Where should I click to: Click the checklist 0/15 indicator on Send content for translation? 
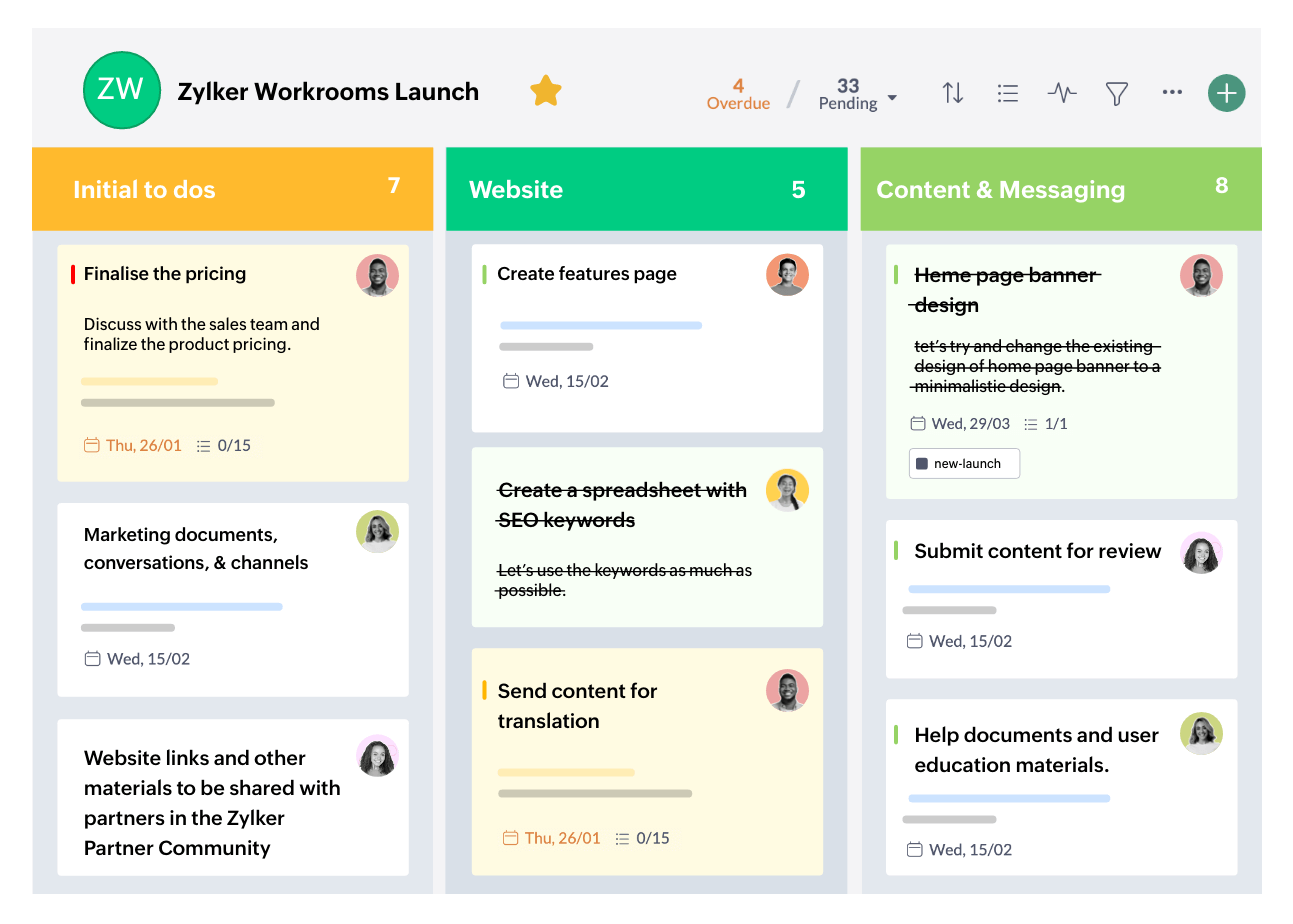click(x=641, y=838)
